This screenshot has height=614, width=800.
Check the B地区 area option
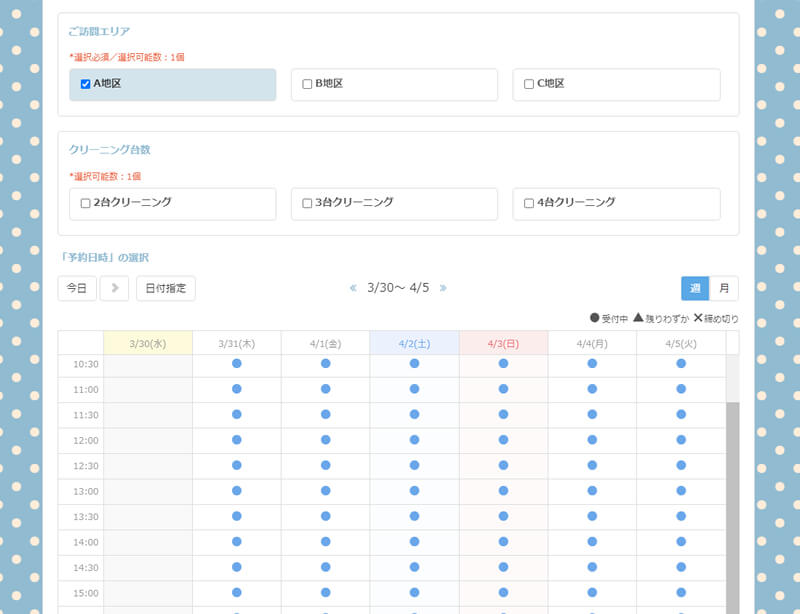tap(307, 84)
